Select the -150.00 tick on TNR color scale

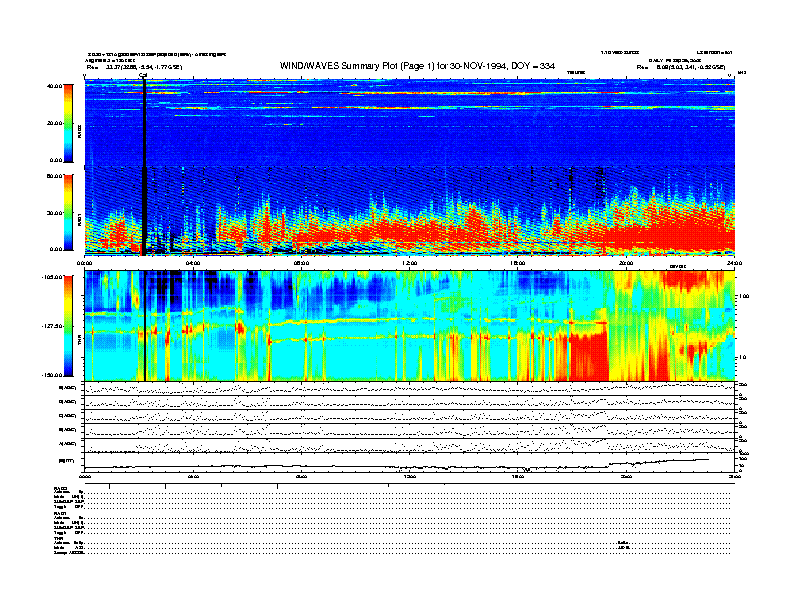point(52,375)
